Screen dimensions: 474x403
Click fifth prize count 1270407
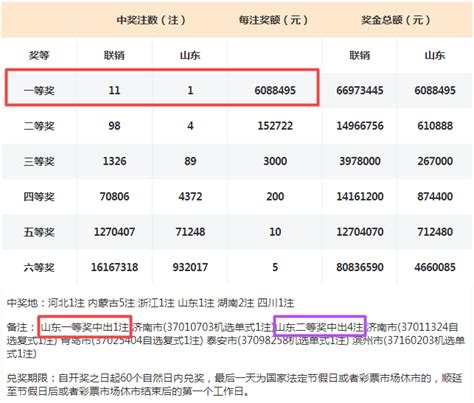coord(114,232)
